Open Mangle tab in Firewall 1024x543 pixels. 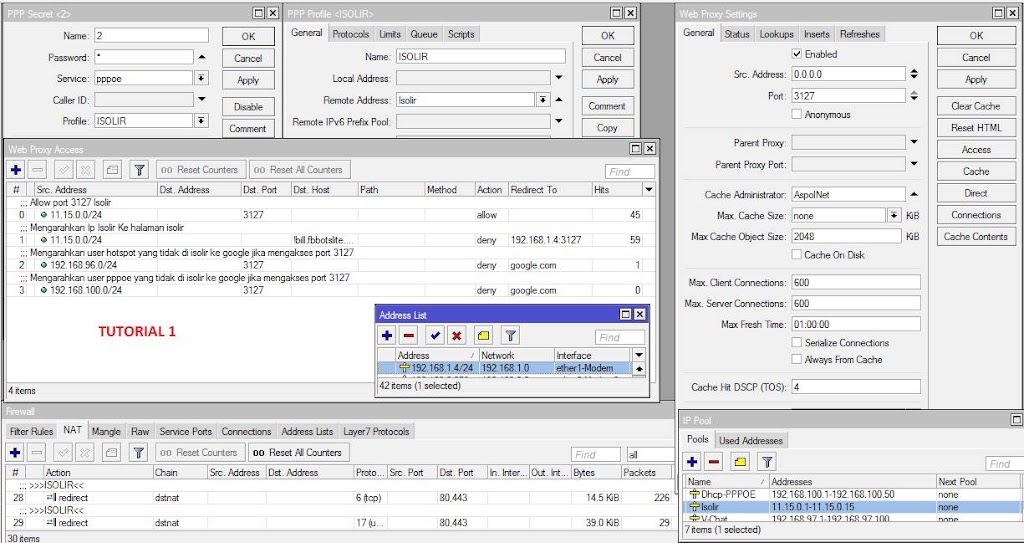106,431
